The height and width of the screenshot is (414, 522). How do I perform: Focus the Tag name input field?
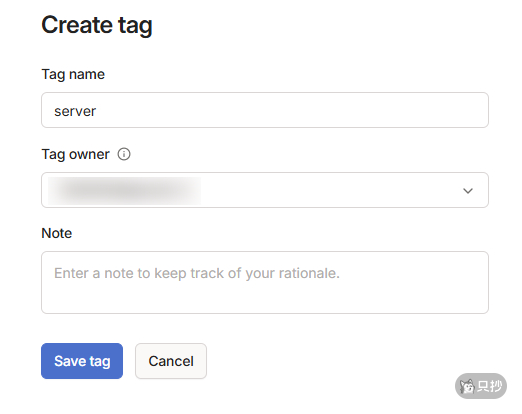(x=265, y=110)
